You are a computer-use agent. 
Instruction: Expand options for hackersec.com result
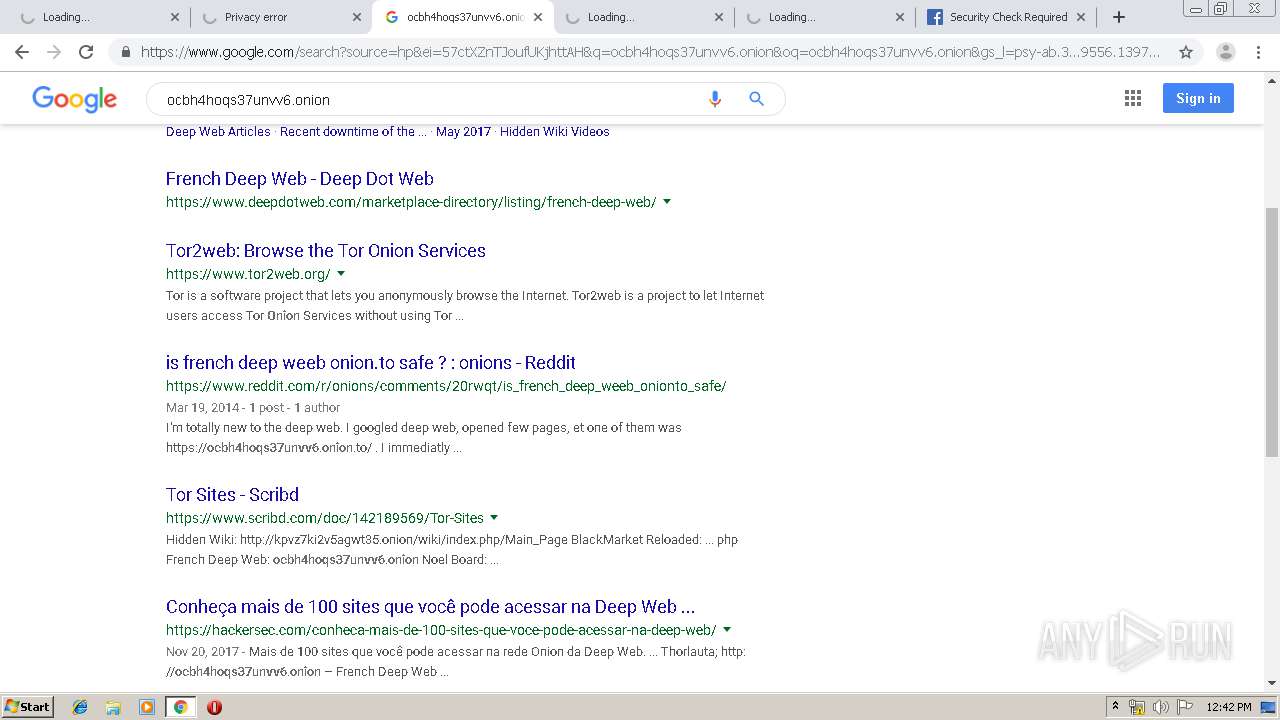[x=727, y=630]
